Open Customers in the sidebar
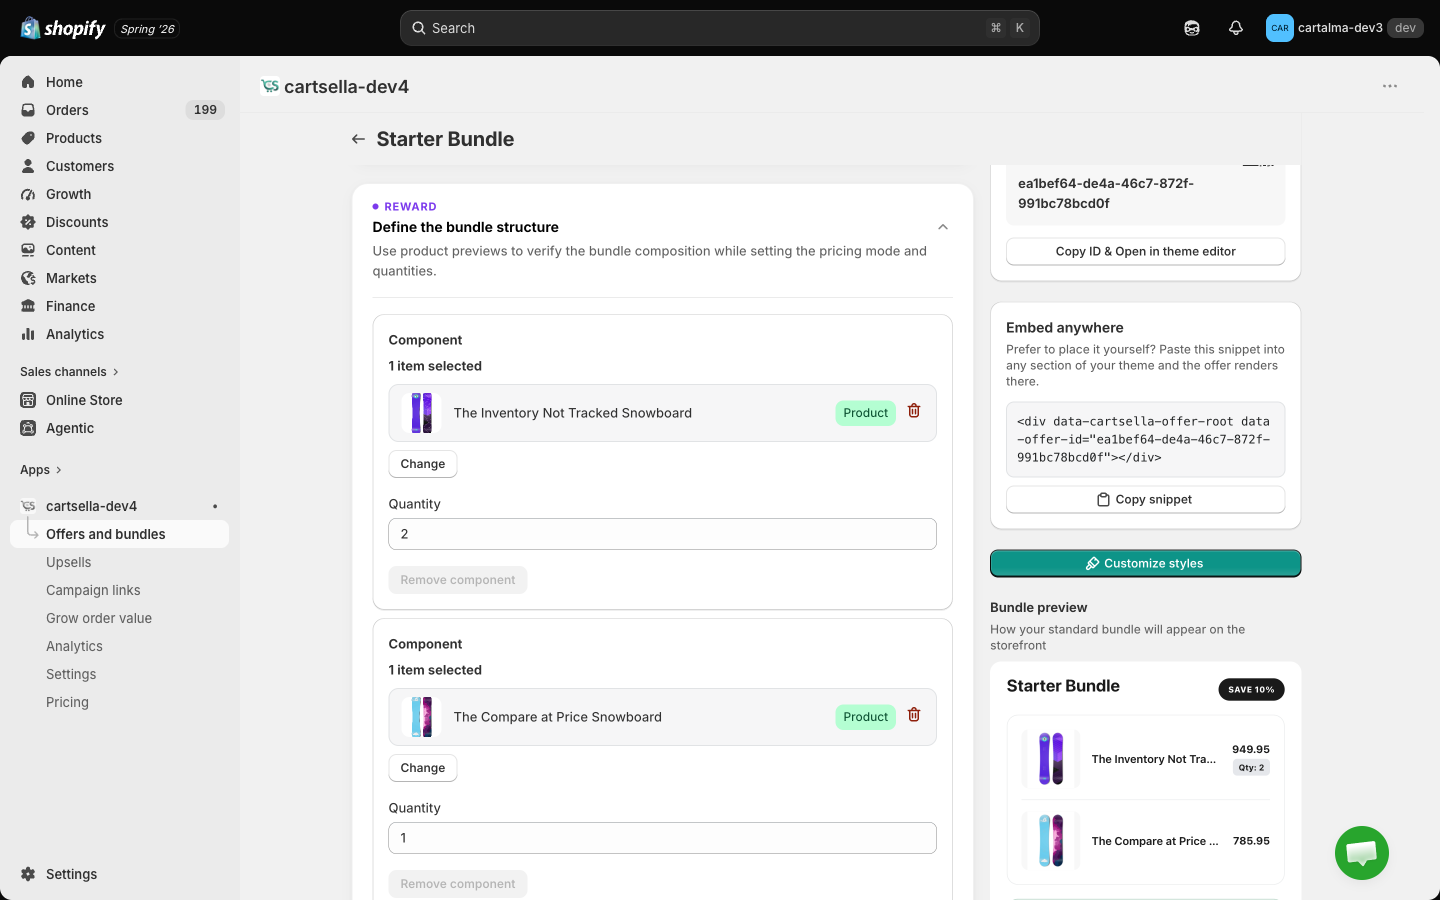 pyautogui.click(x=80, y=166)
